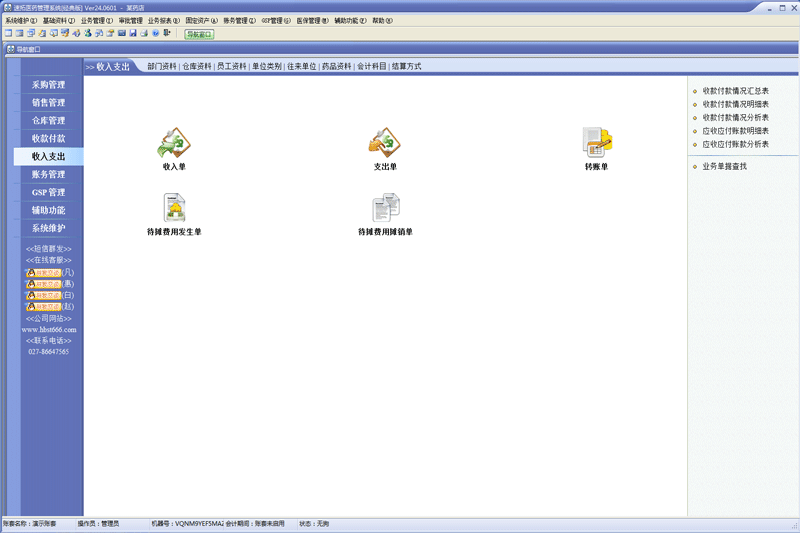Click the printer toolbar icon
Screen dimensions: 800x533
(x=144, y=33)
